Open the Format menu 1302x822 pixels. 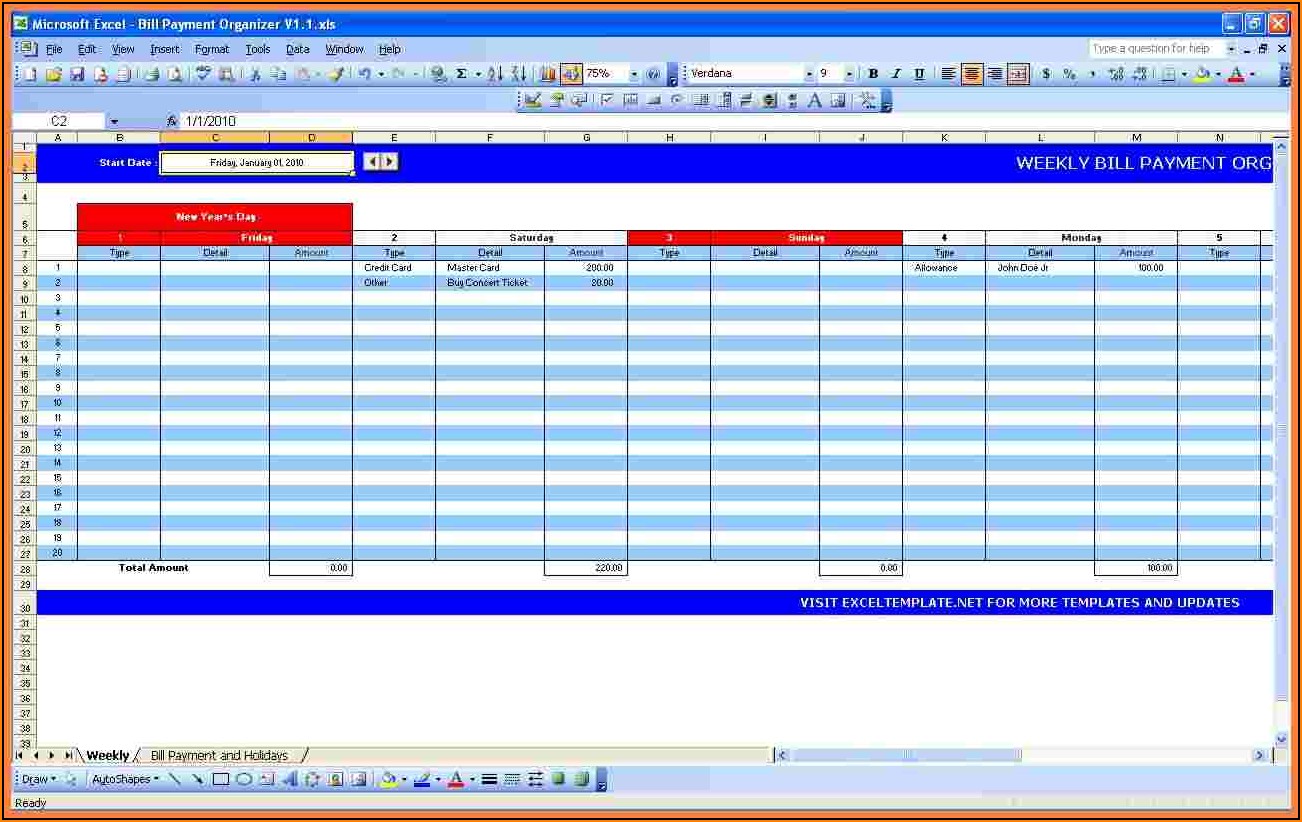point(212,49)
